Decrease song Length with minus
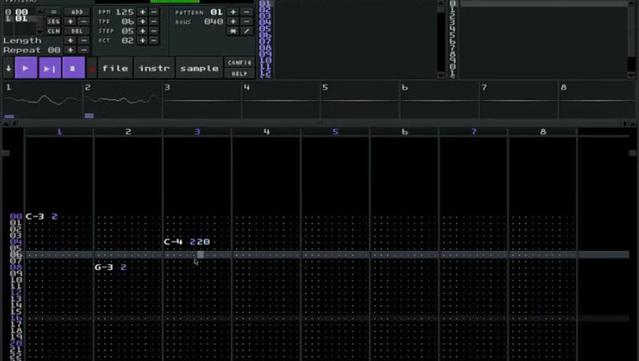 pyautogui.click(x=84, y=40)
